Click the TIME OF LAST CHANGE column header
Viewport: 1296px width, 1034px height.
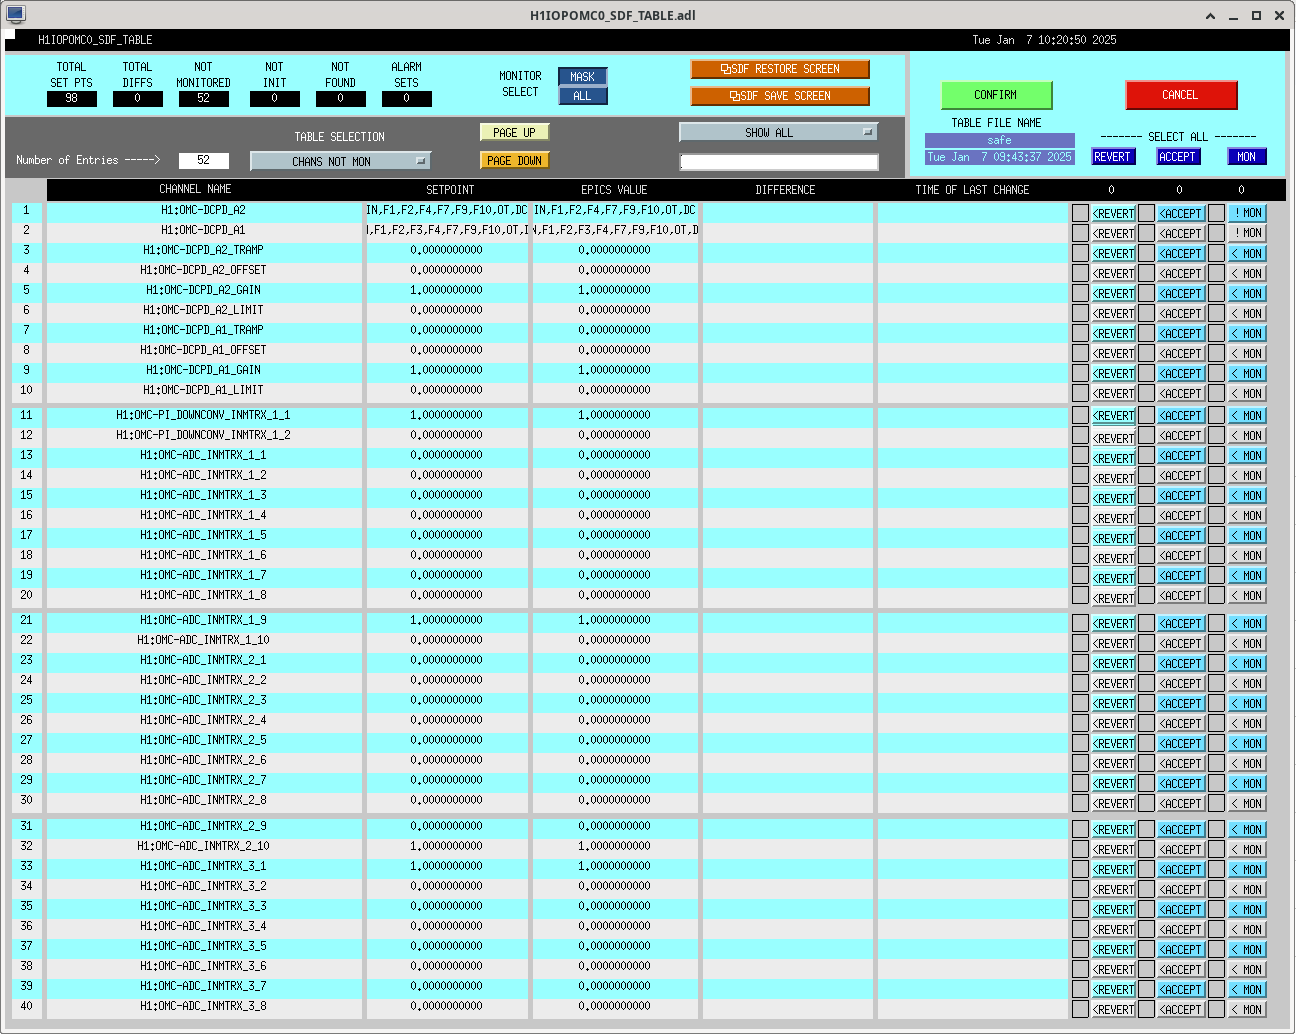click(972, 189)
